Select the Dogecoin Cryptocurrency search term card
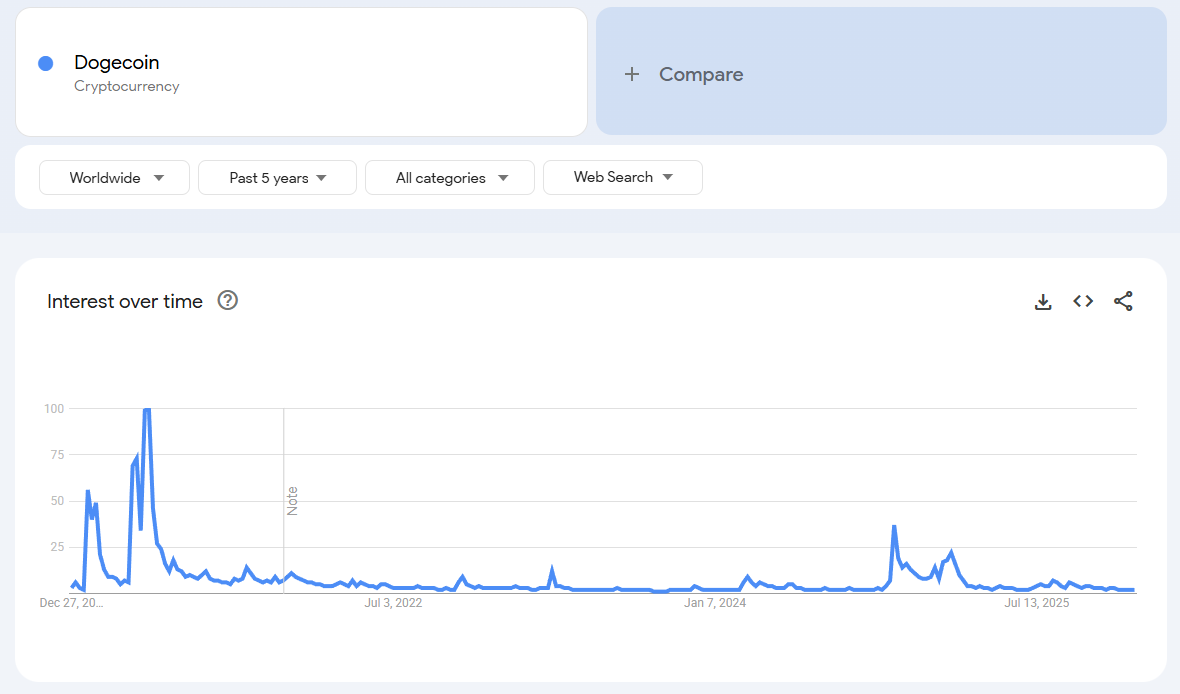This screenshot has width=1180, height=694. pyautogui.click(x=300, y=71)
